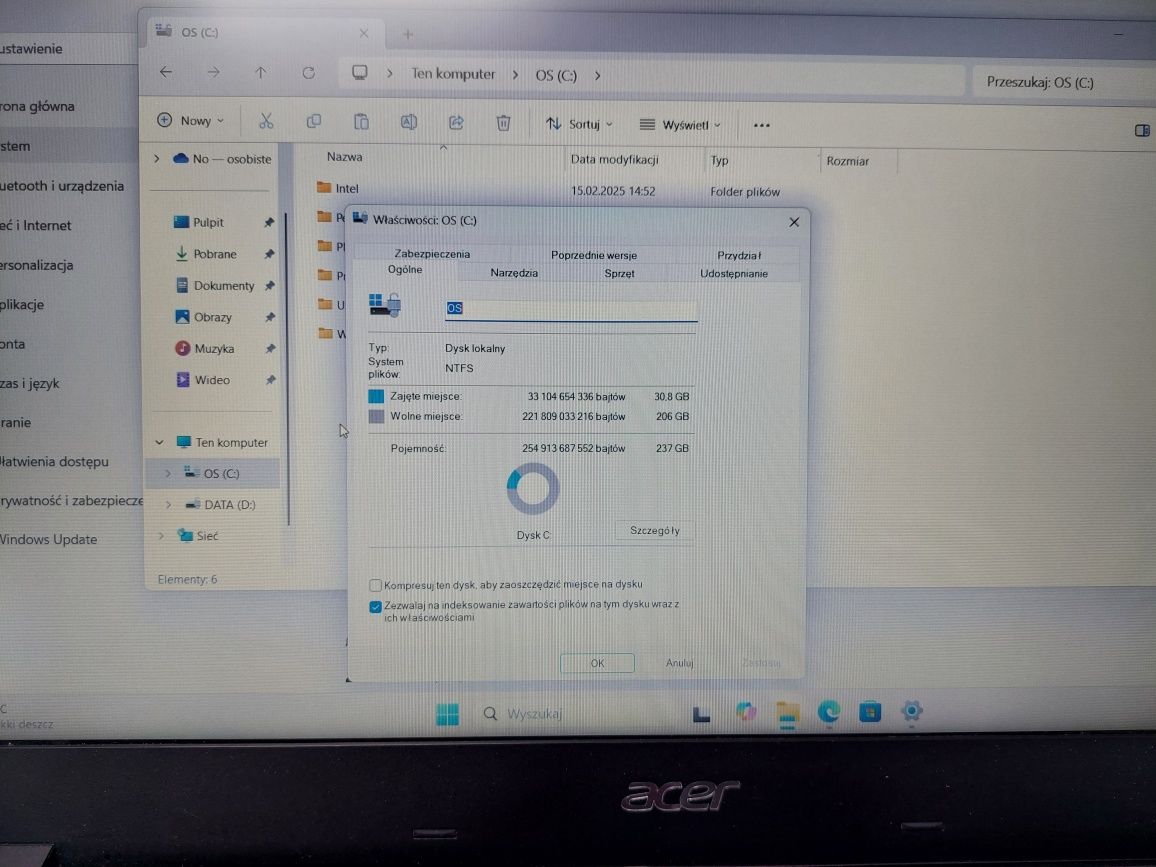This screenshot has height=867, width=1156.
Task: Open File Explorer from taskbar
Action: coord(787,714)
